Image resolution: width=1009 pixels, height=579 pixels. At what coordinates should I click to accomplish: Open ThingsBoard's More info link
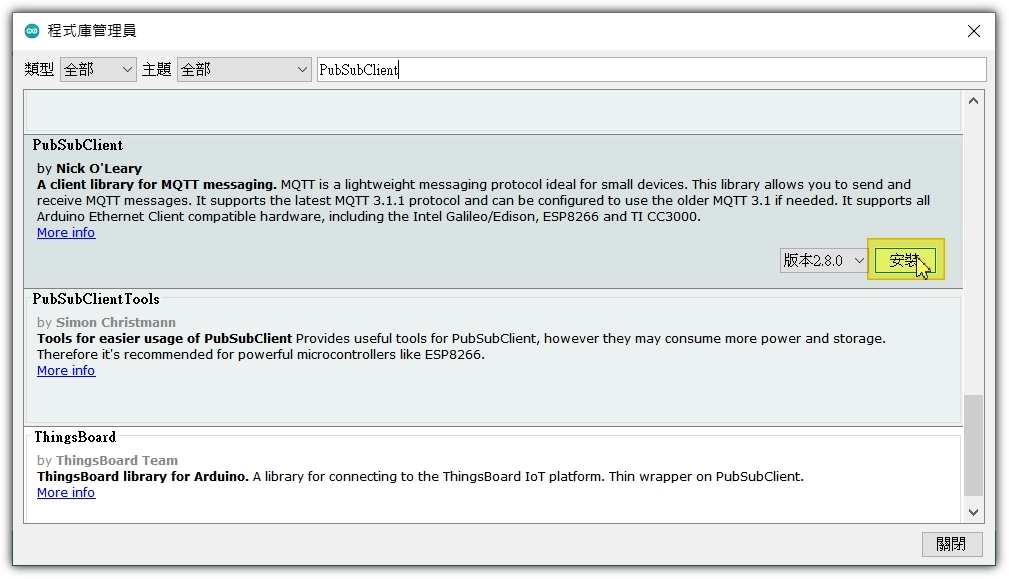66,493
